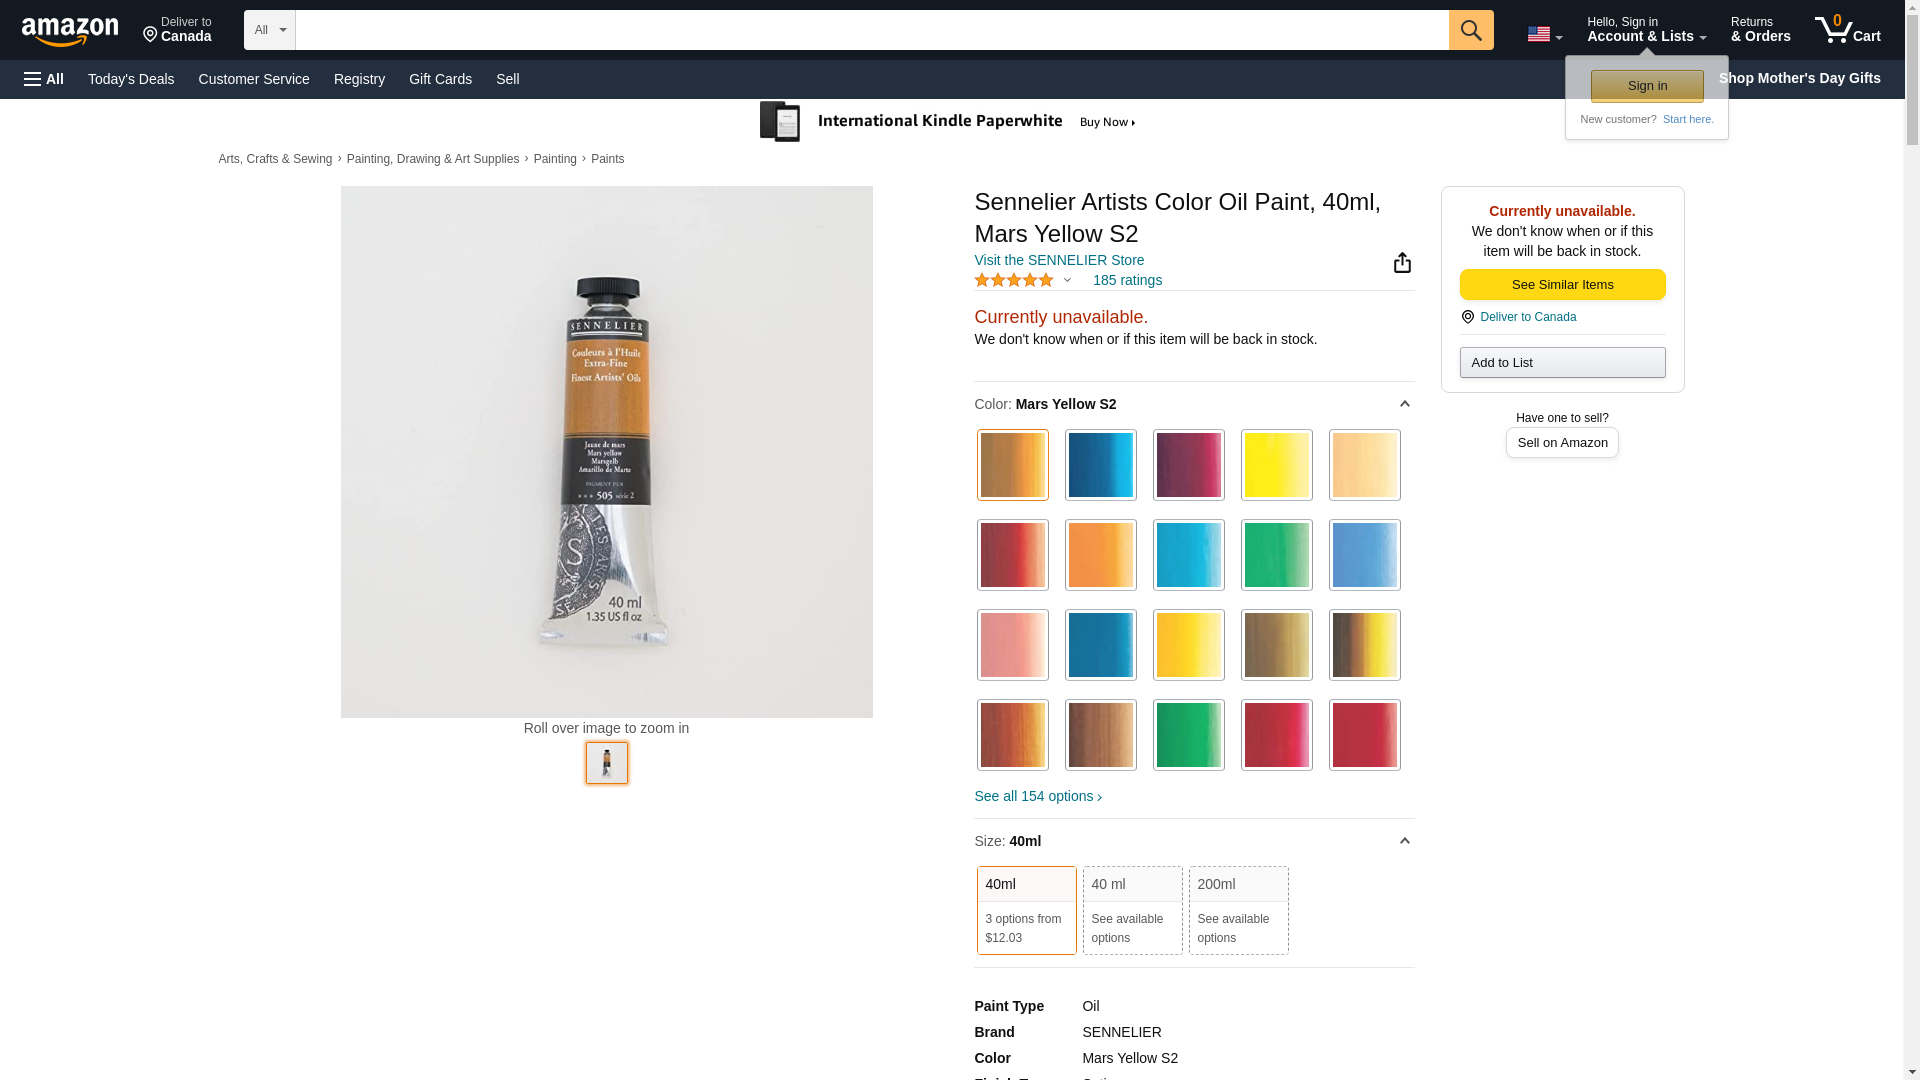Visit the SENNELIER Store link

(1059, 260)
